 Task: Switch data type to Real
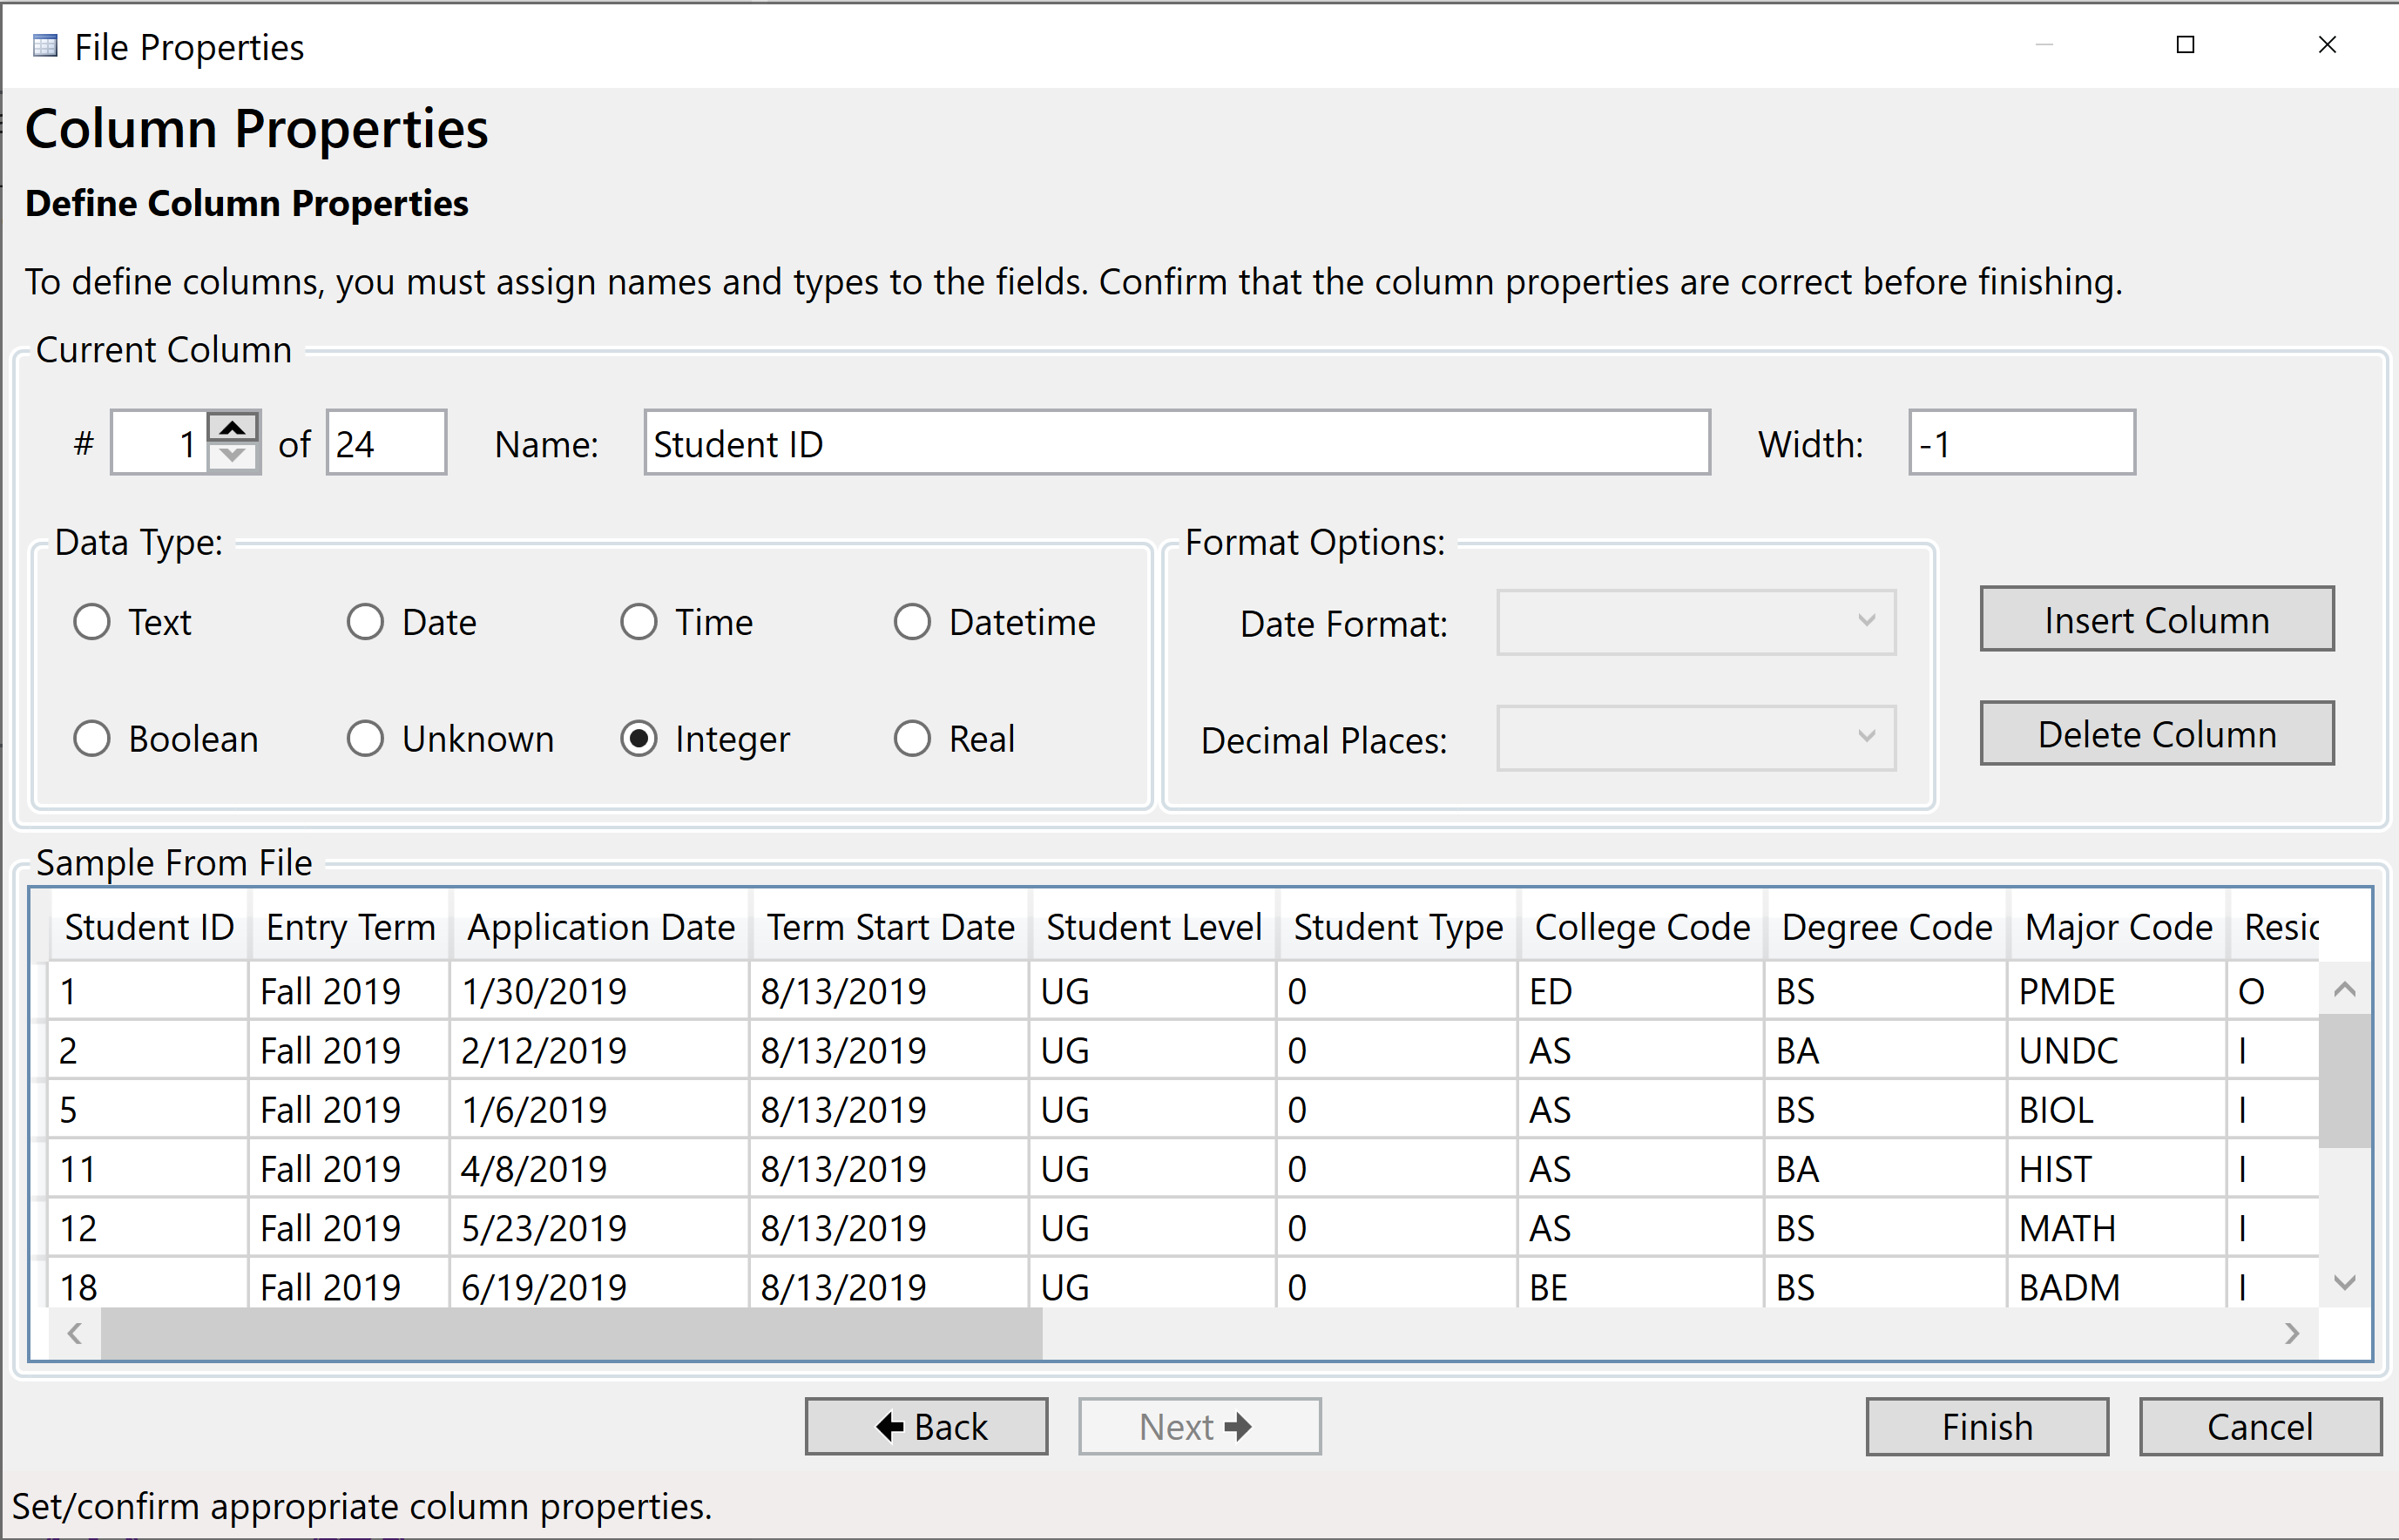coord(913,738)
